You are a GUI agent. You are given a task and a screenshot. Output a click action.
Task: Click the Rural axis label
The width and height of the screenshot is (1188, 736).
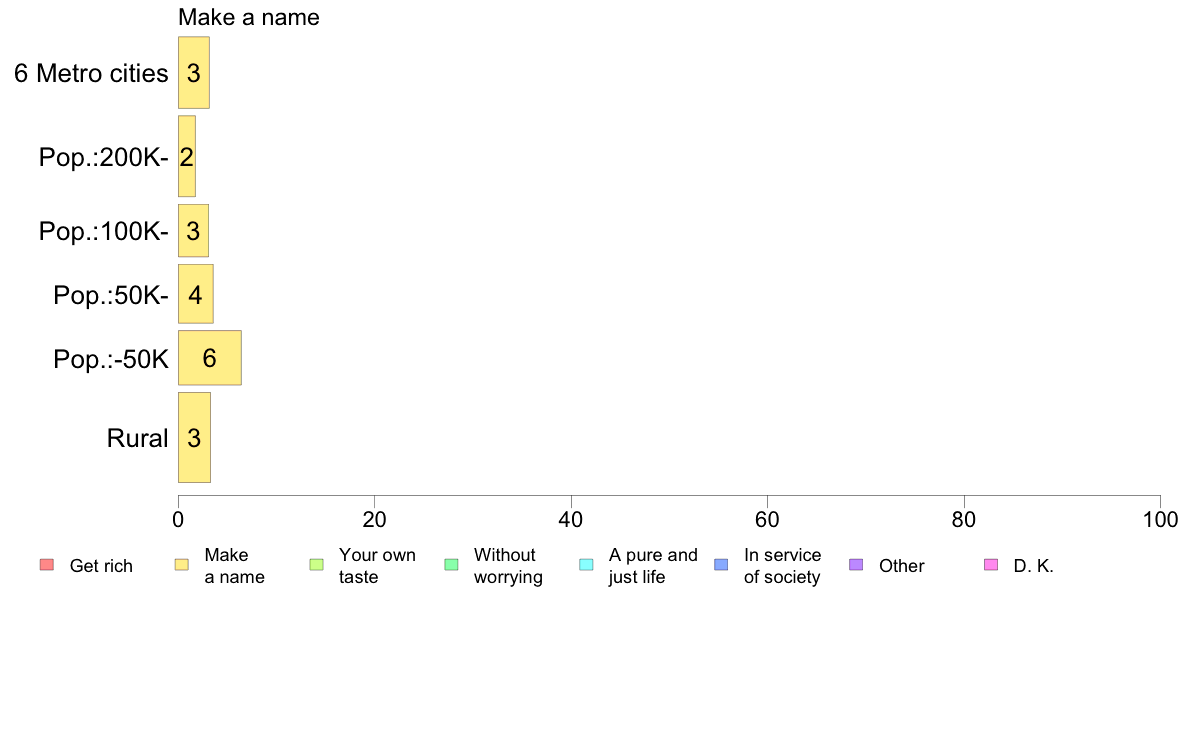(x=137, y=438)
